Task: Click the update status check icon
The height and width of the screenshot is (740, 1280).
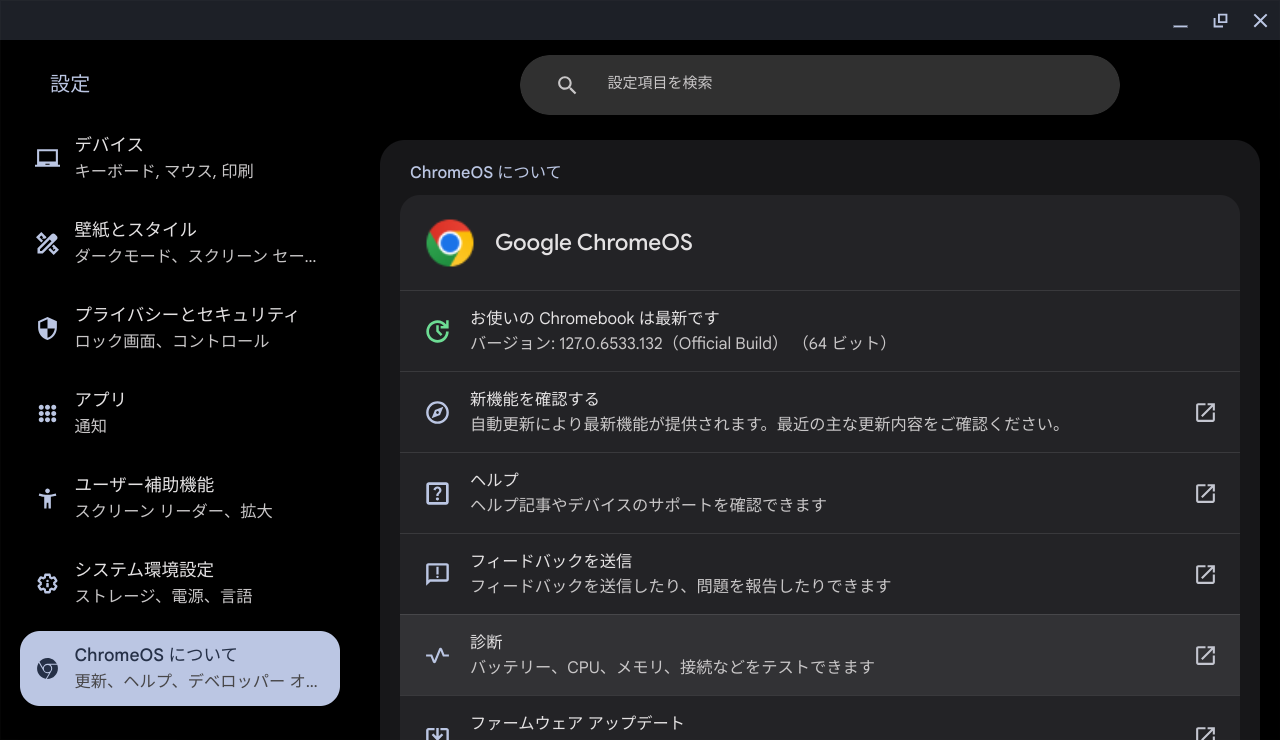Action: coord(437,330)
